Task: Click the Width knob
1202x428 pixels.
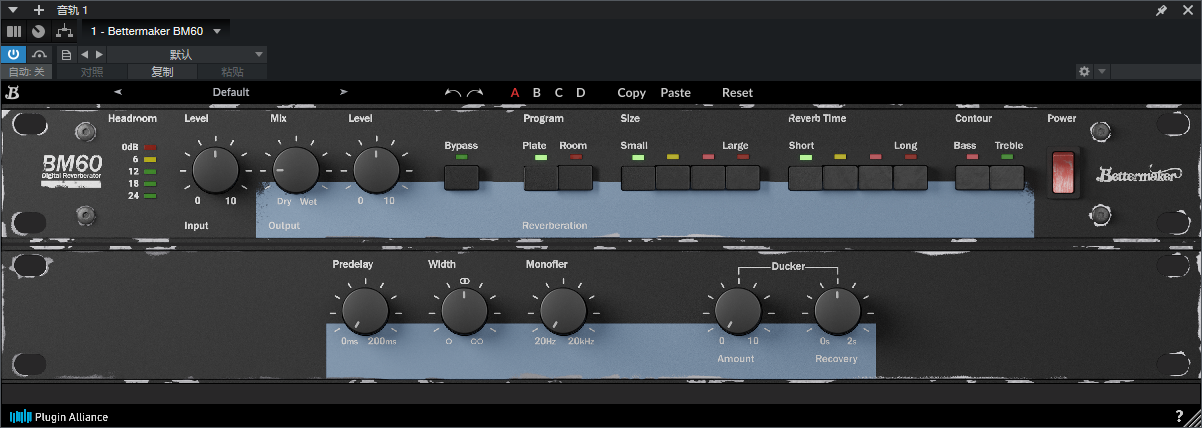Action: (x=464, y=311)
